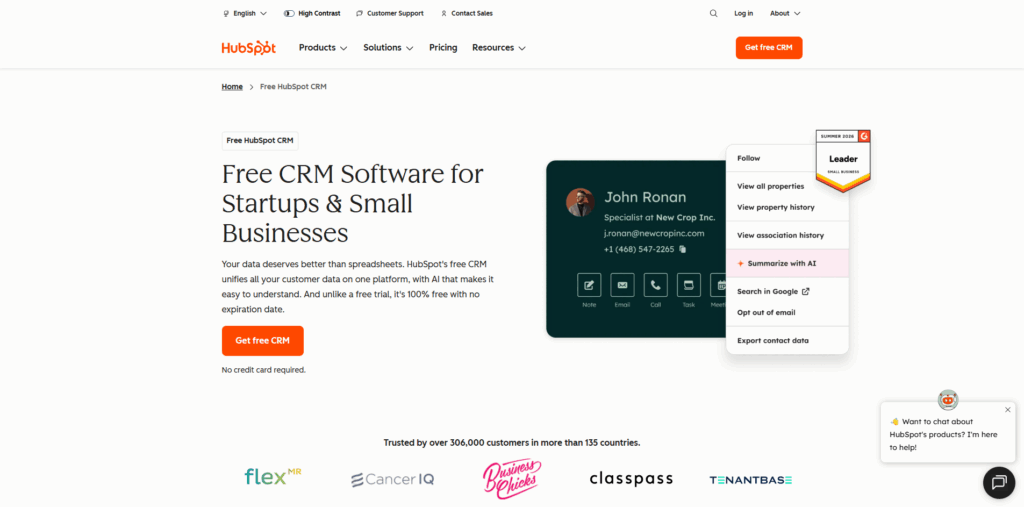Image resolution: width=1024 pixels, height=507 pixels.
Task: Click the John Ronan name text
Action: [645, 197]
